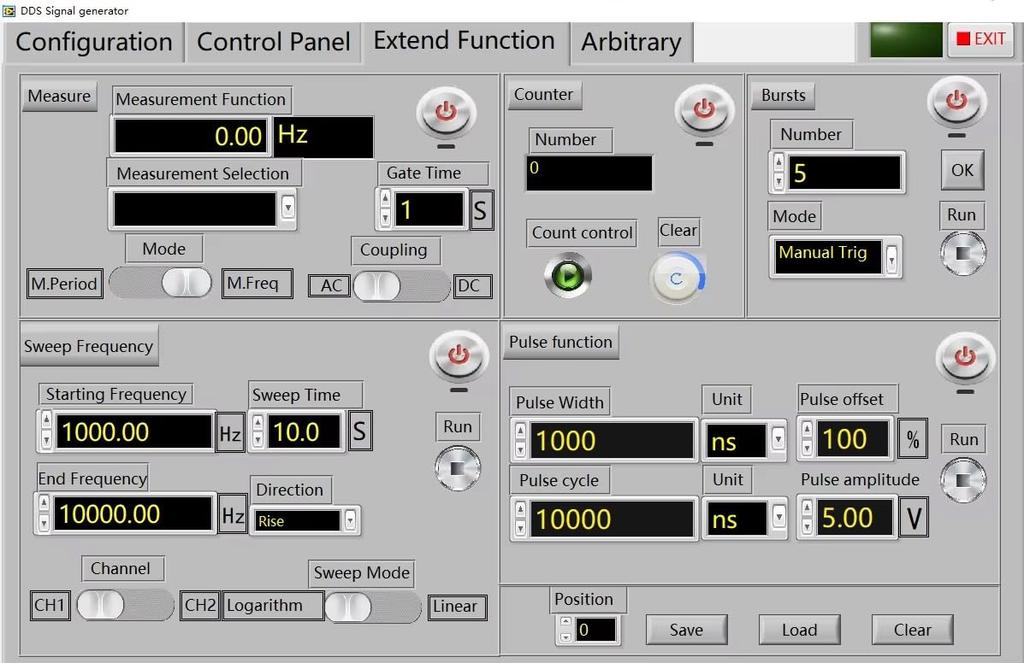
Task: Open the Control Panel tab
Action: point(273,42)
